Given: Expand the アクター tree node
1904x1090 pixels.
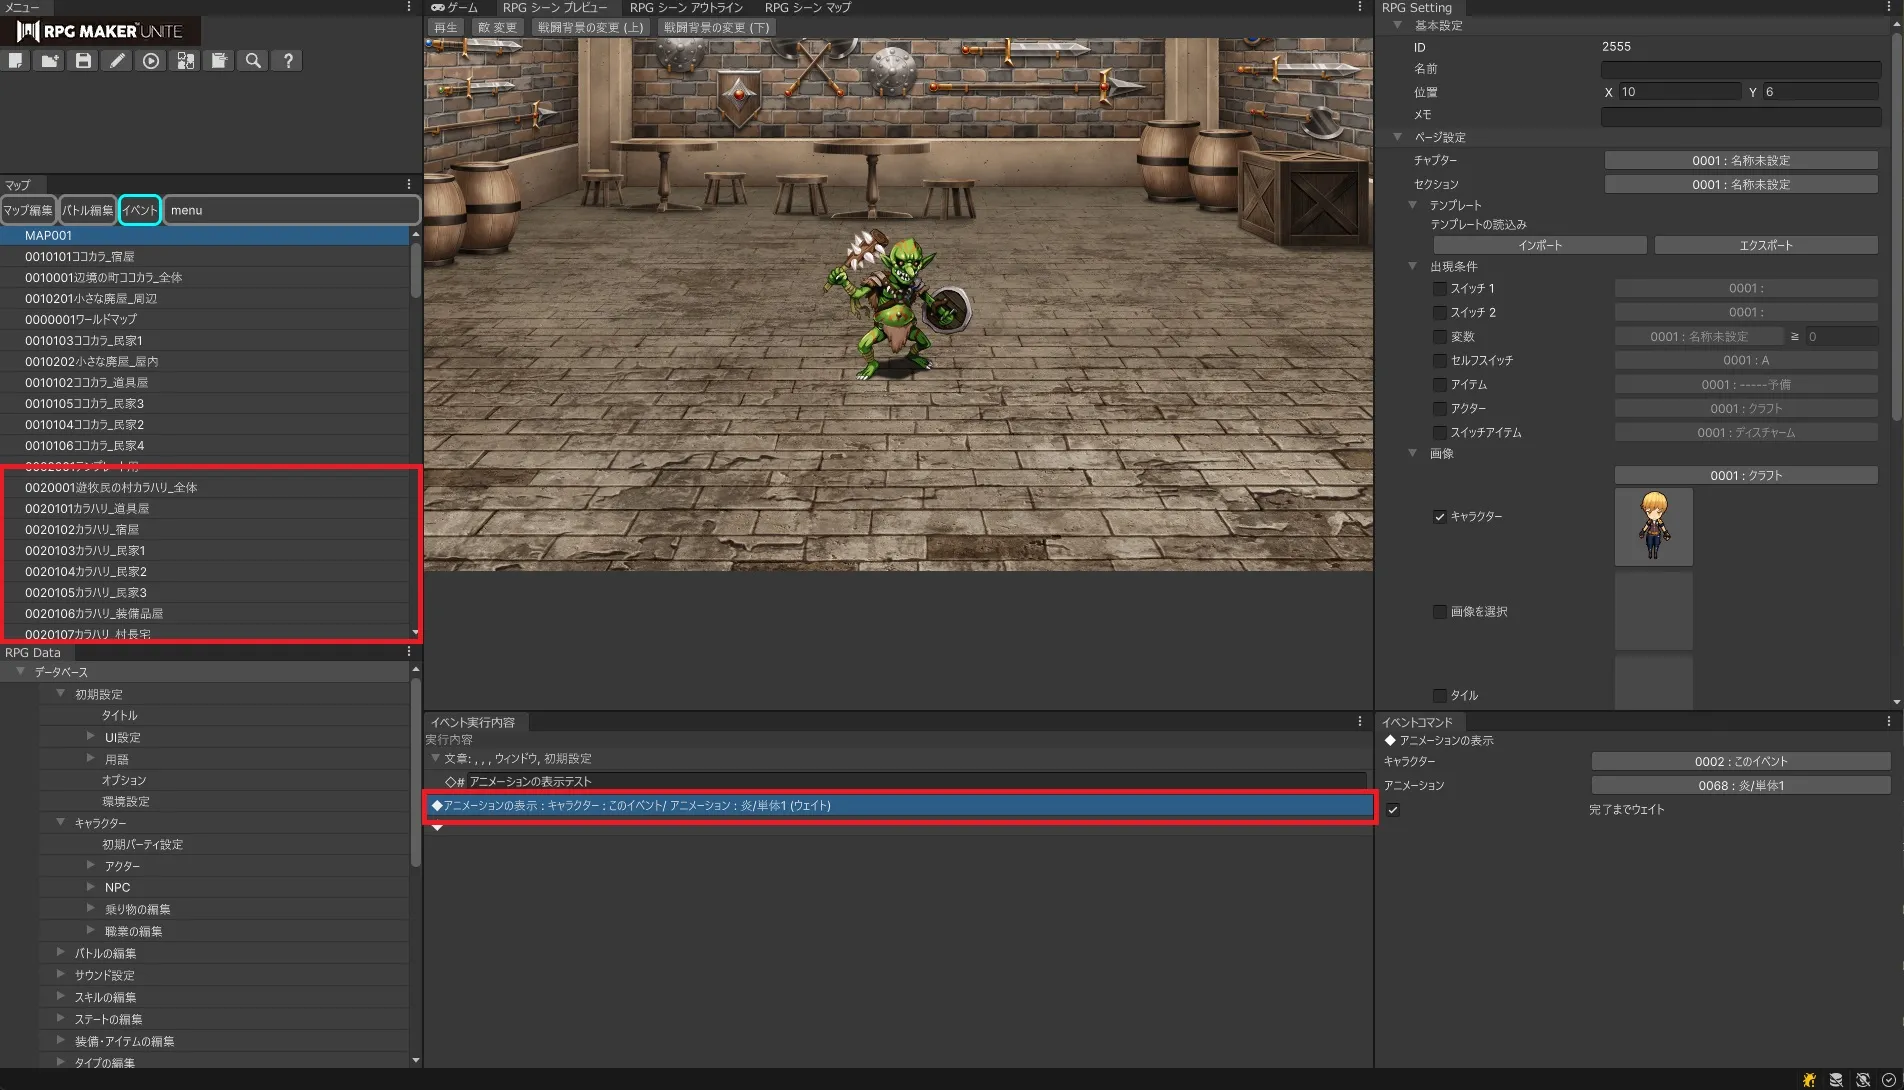Looking at the screenshot, I should [x=91, y=865].
